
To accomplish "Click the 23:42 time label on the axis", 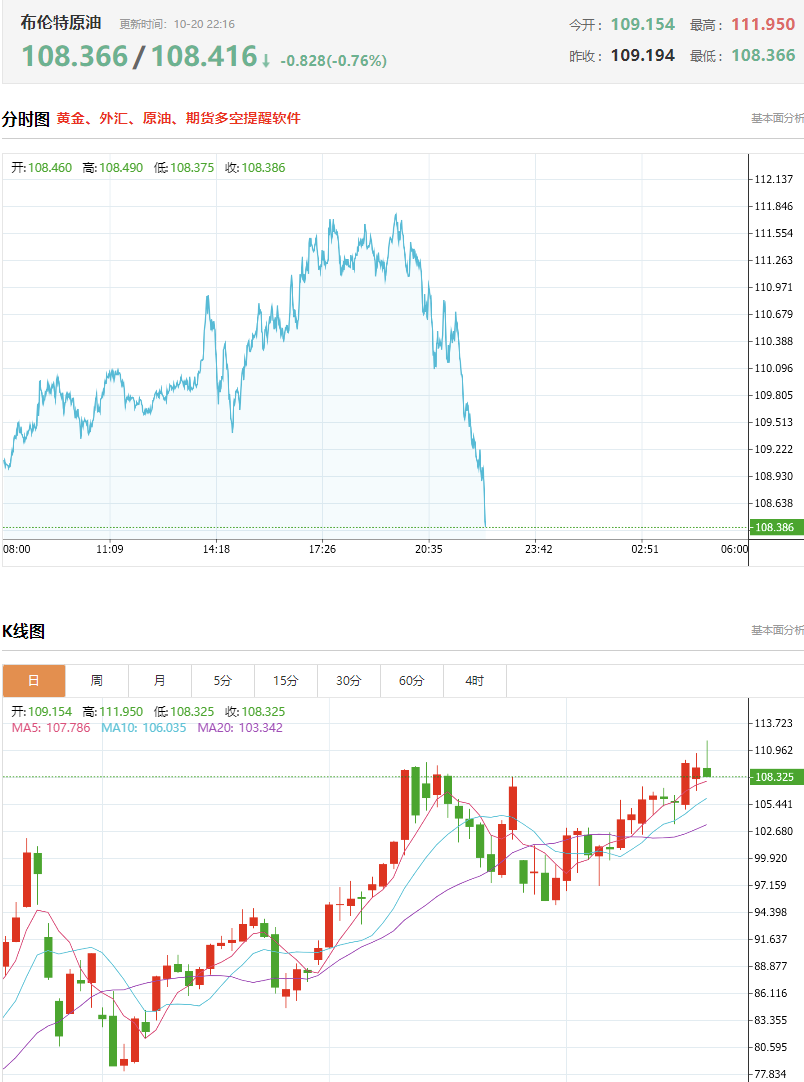I will (538, 549).
